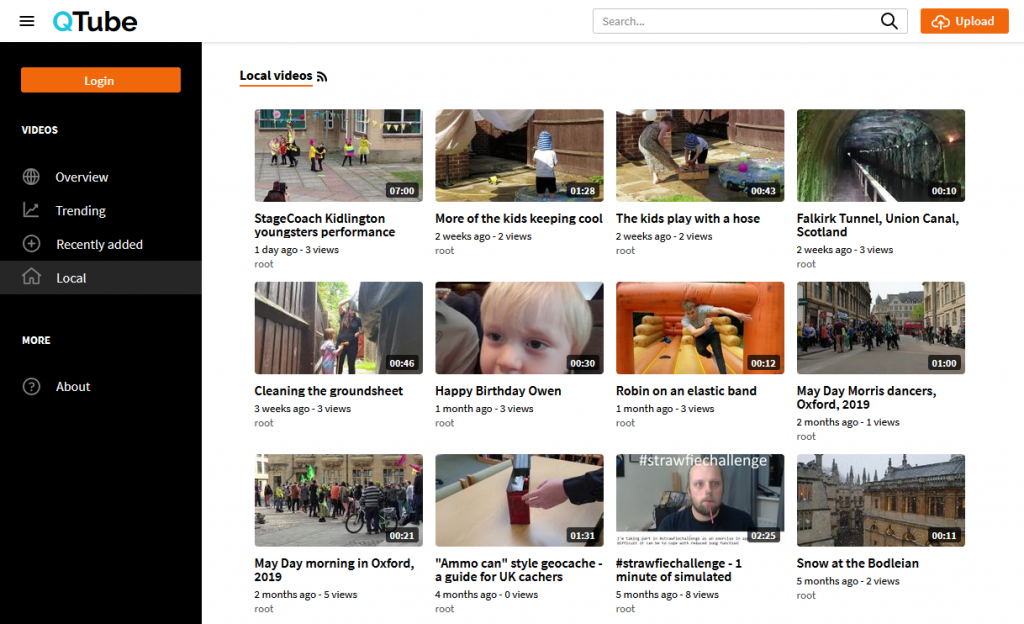Viewport: 1024px width, 624px height.
Task: Click the QTube logo
Action: tap(93, 20)
